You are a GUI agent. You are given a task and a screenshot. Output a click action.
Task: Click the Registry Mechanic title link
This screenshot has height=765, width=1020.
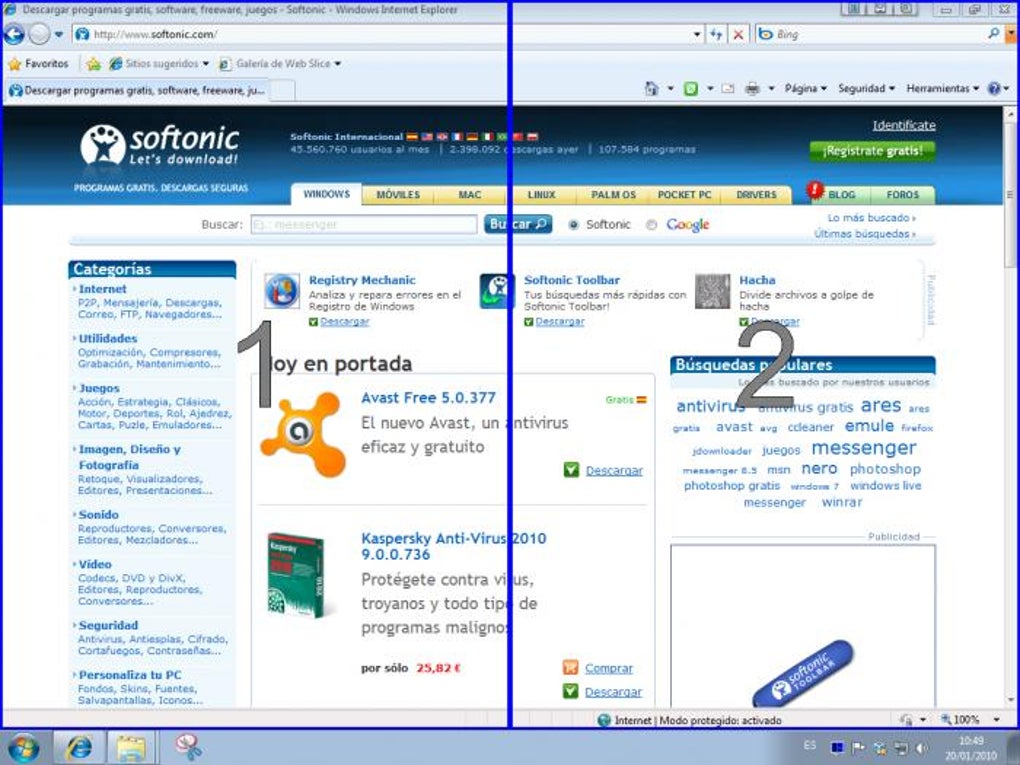pyautogui.click(x=362, y=280)
